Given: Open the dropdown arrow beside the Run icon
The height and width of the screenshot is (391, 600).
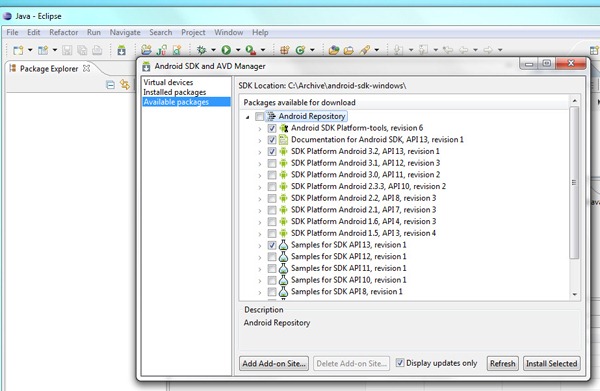Looking at the screenshot, I should (238, 50).
